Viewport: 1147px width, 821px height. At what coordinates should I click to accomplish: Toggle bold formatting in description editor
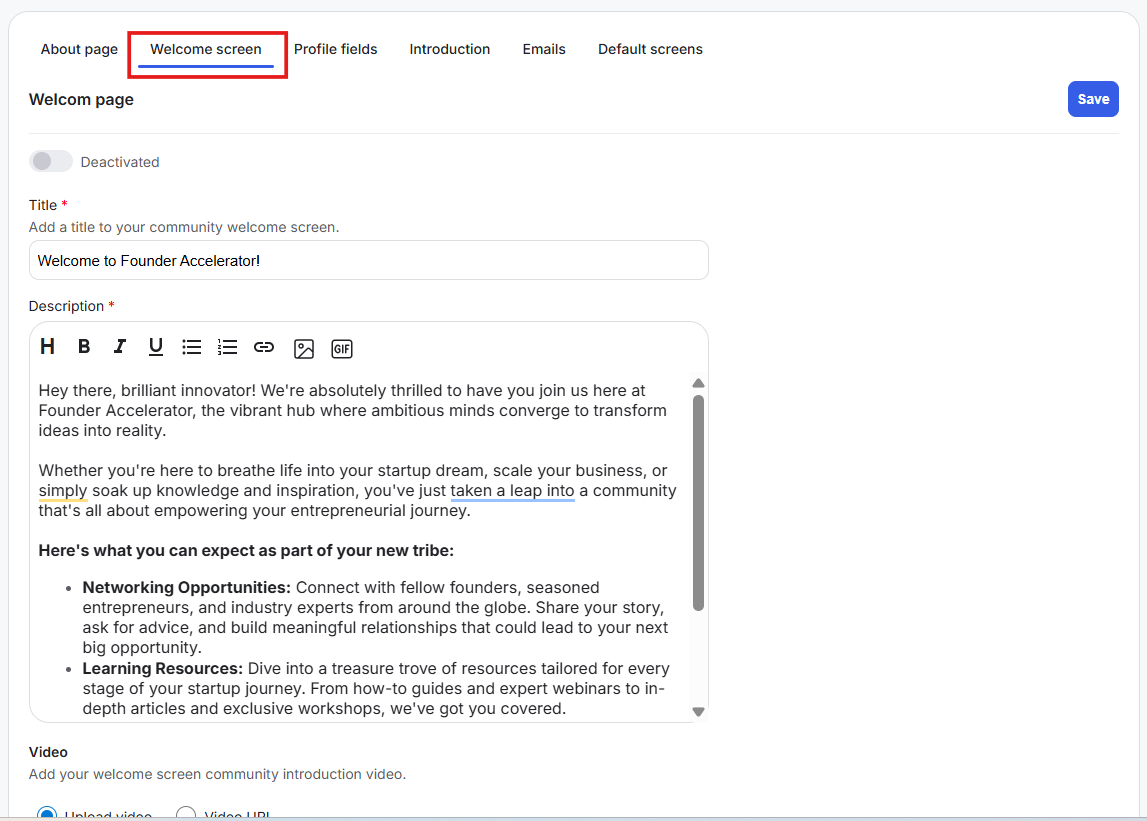84,347
